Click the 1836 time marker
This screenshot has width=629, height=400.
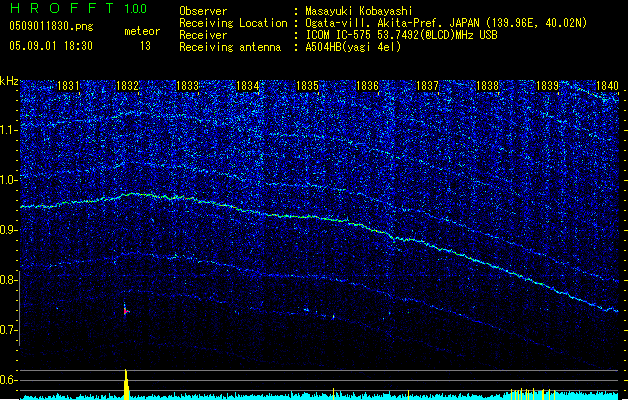367,86
